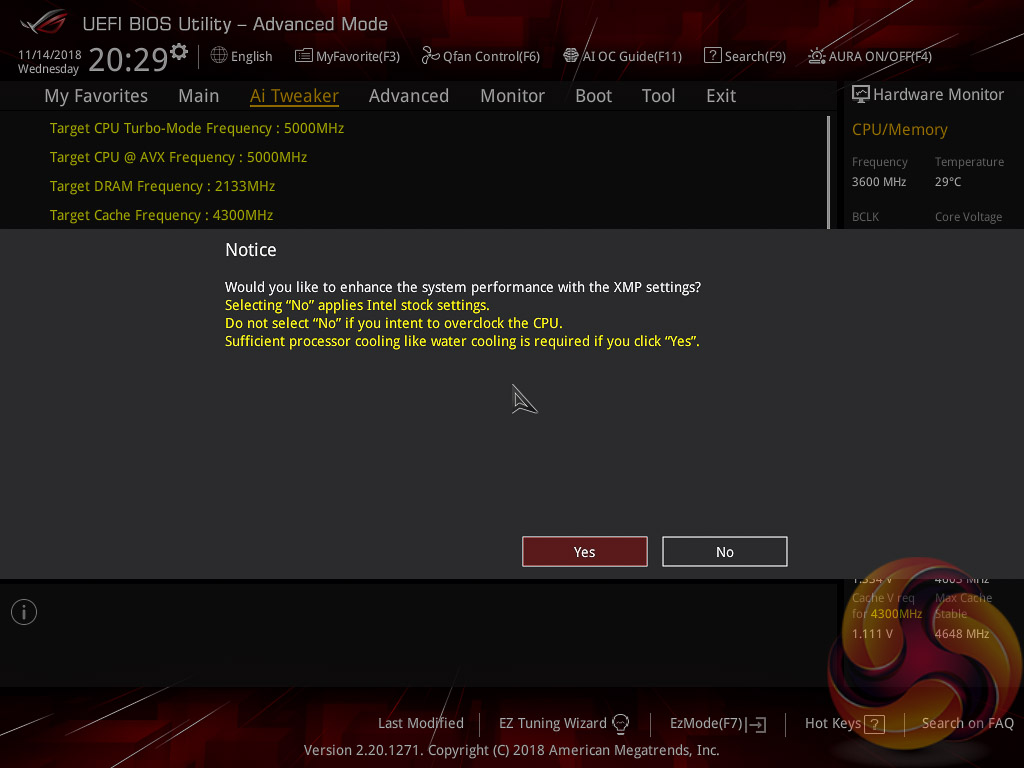Image resolution: width=1024 pixels, height=768 pixels.
Task: Open the Exit tab
Action: [x=721, y=96]
